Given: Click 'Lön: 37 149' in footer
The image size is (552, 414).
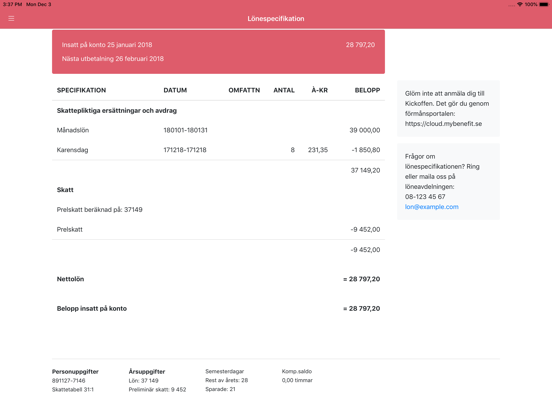Looking at the screenshot, I should point(144,381).
